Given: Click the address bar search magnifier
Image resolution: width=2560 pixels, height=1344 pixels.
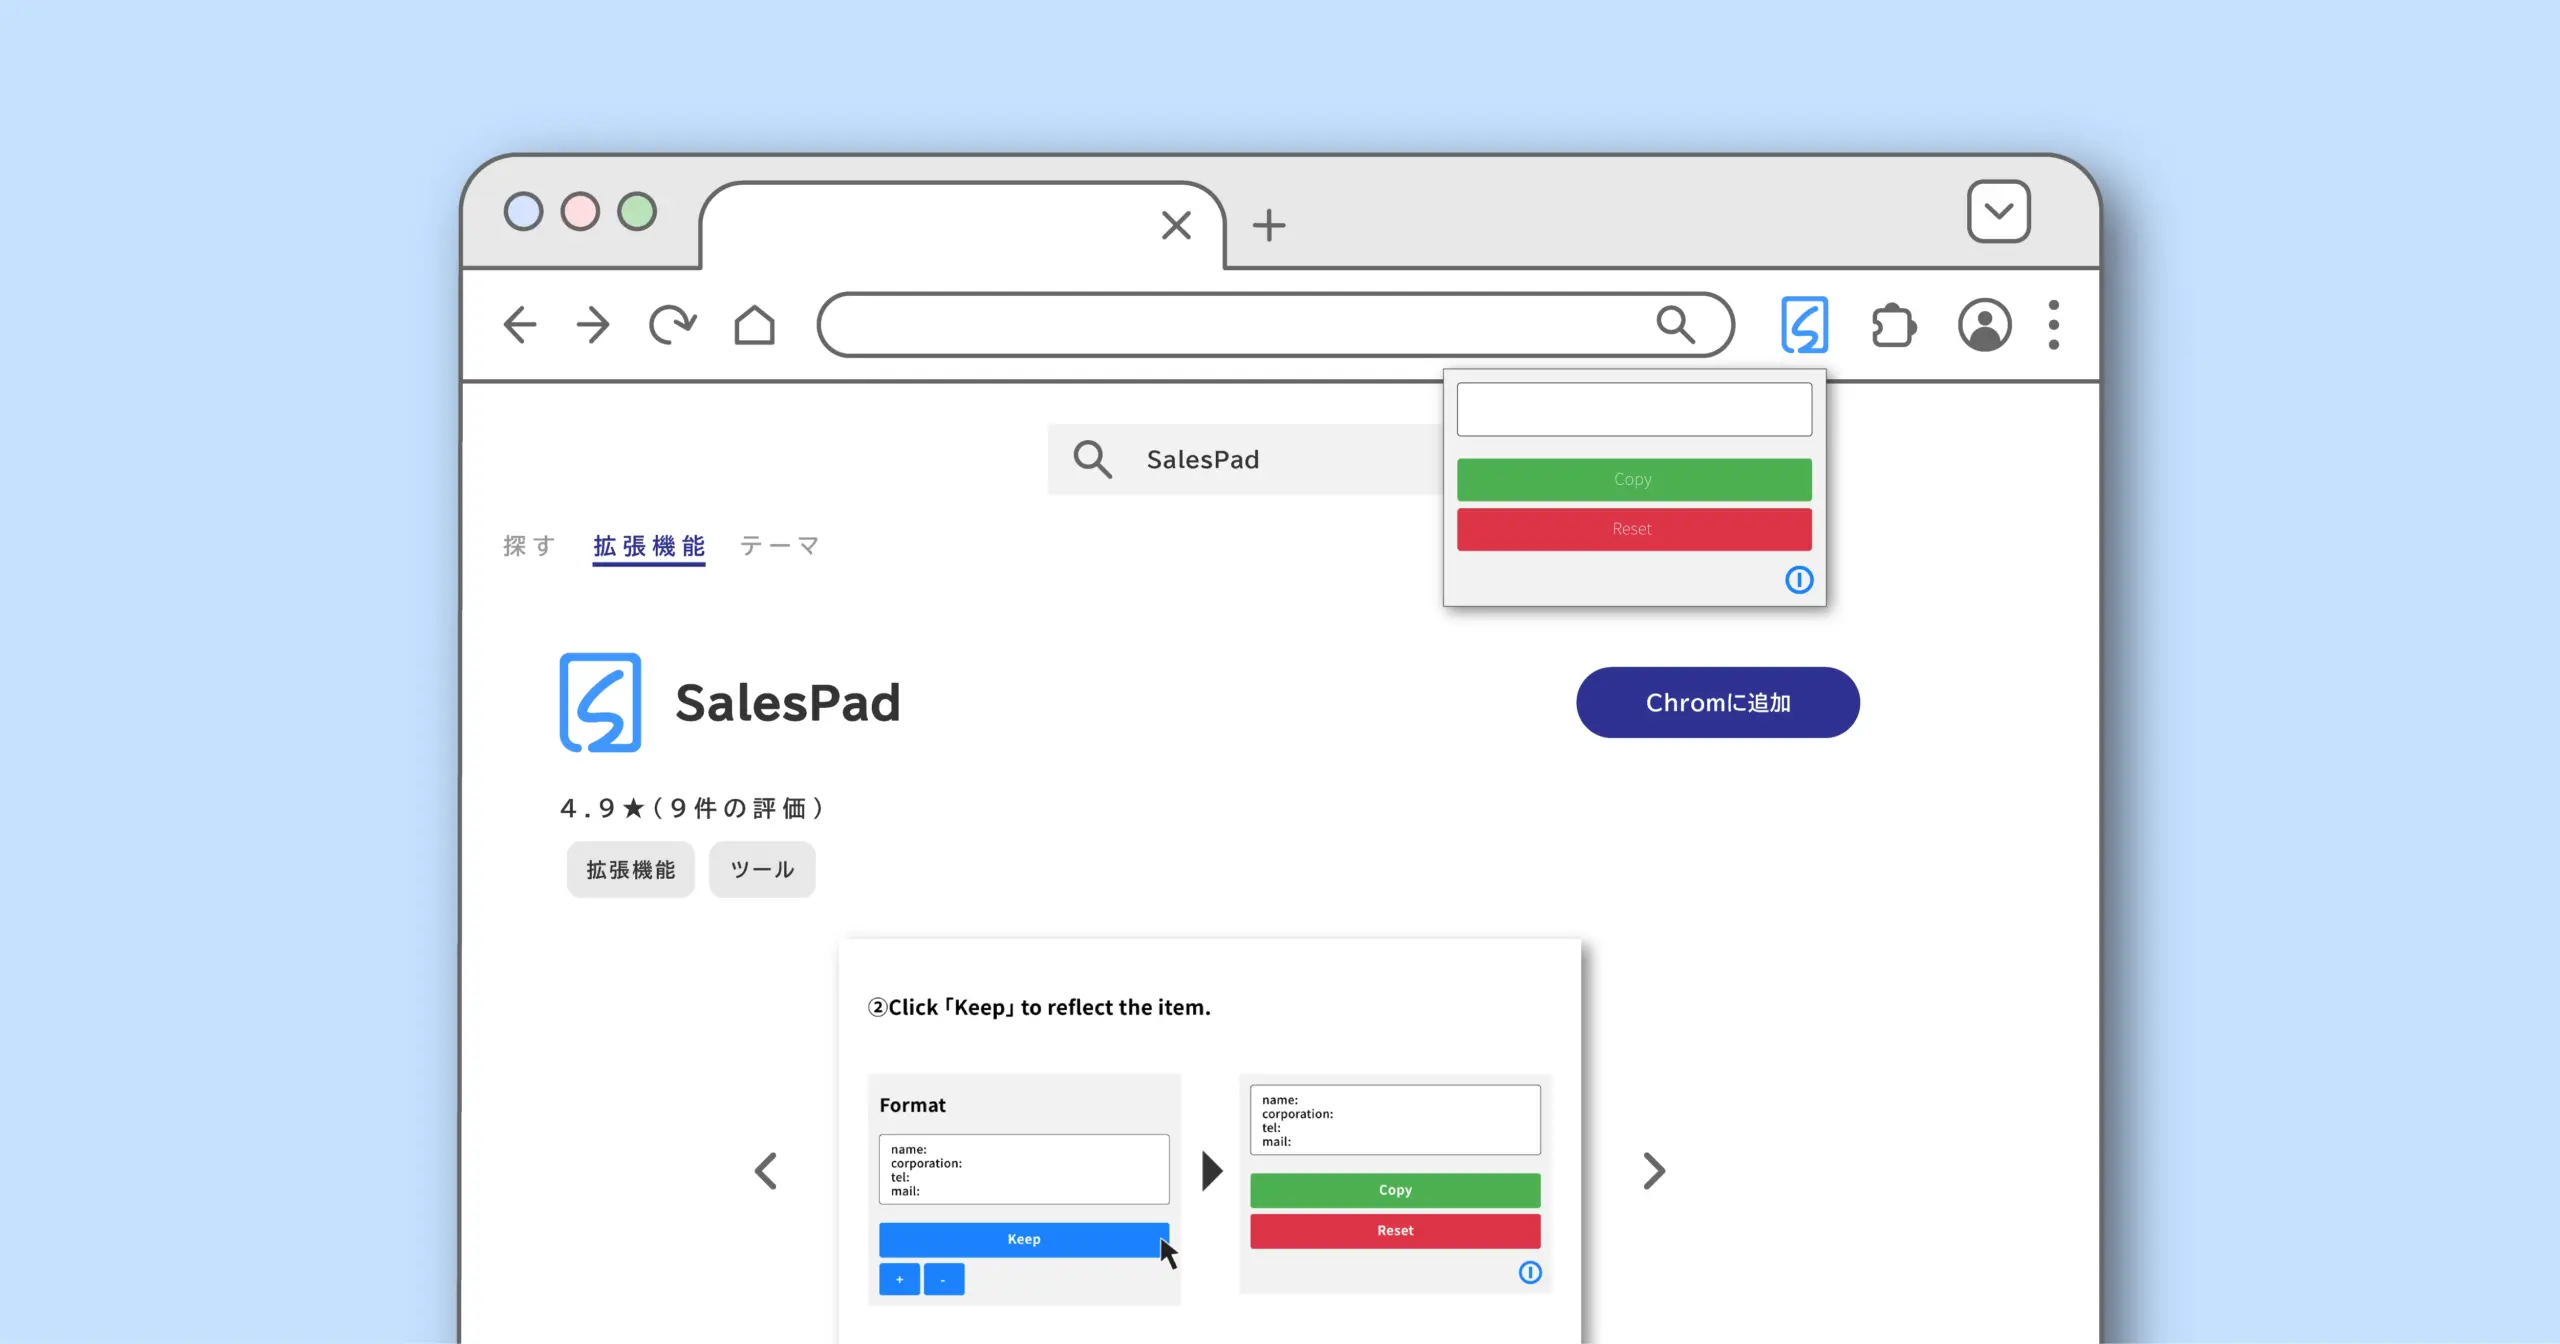Looking at the screenshot, I should (x=1675, y=325).
